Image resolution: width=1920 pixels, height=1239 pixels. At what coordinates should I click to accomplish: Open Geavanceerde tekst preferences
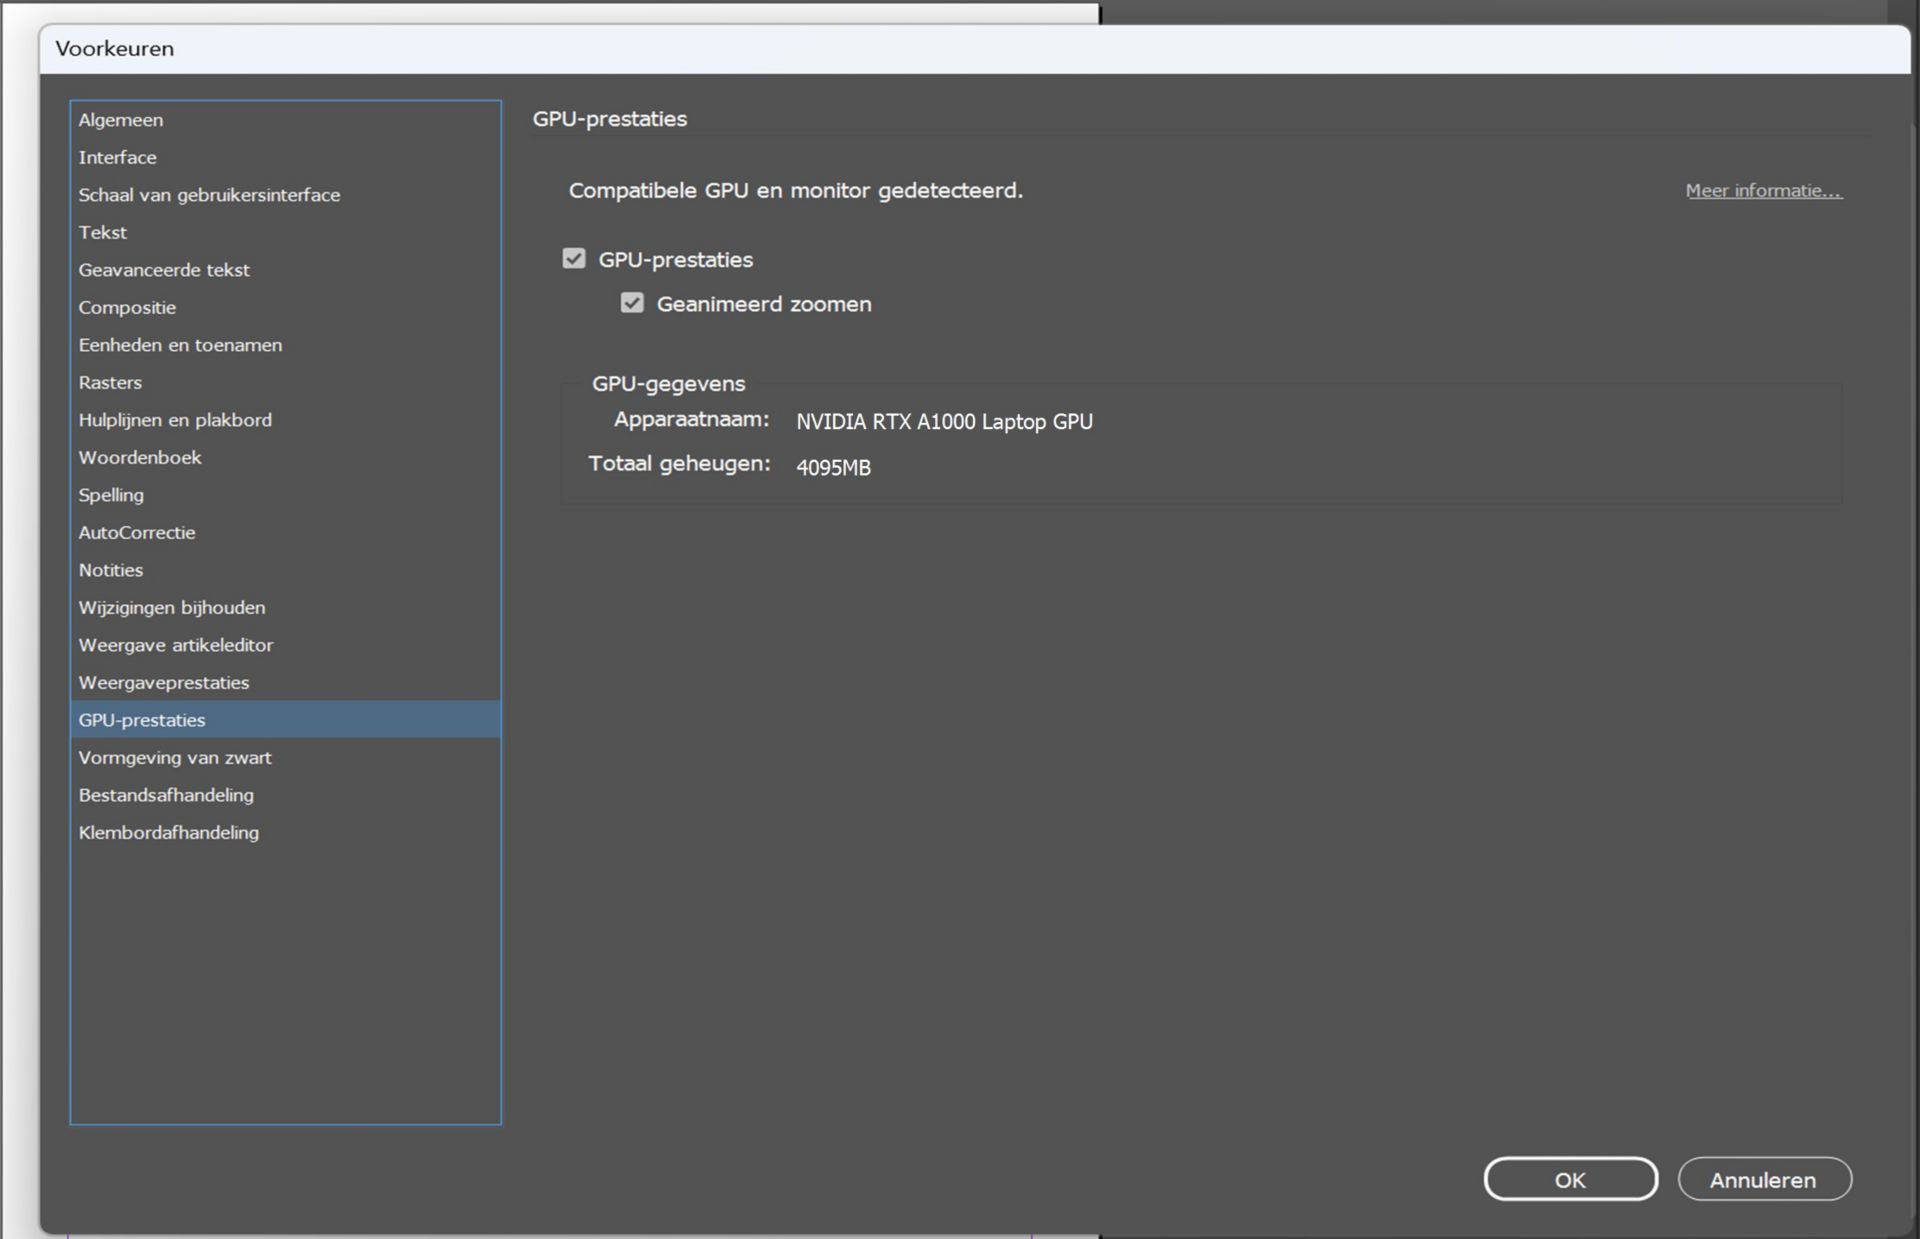(x=164, y=270)
